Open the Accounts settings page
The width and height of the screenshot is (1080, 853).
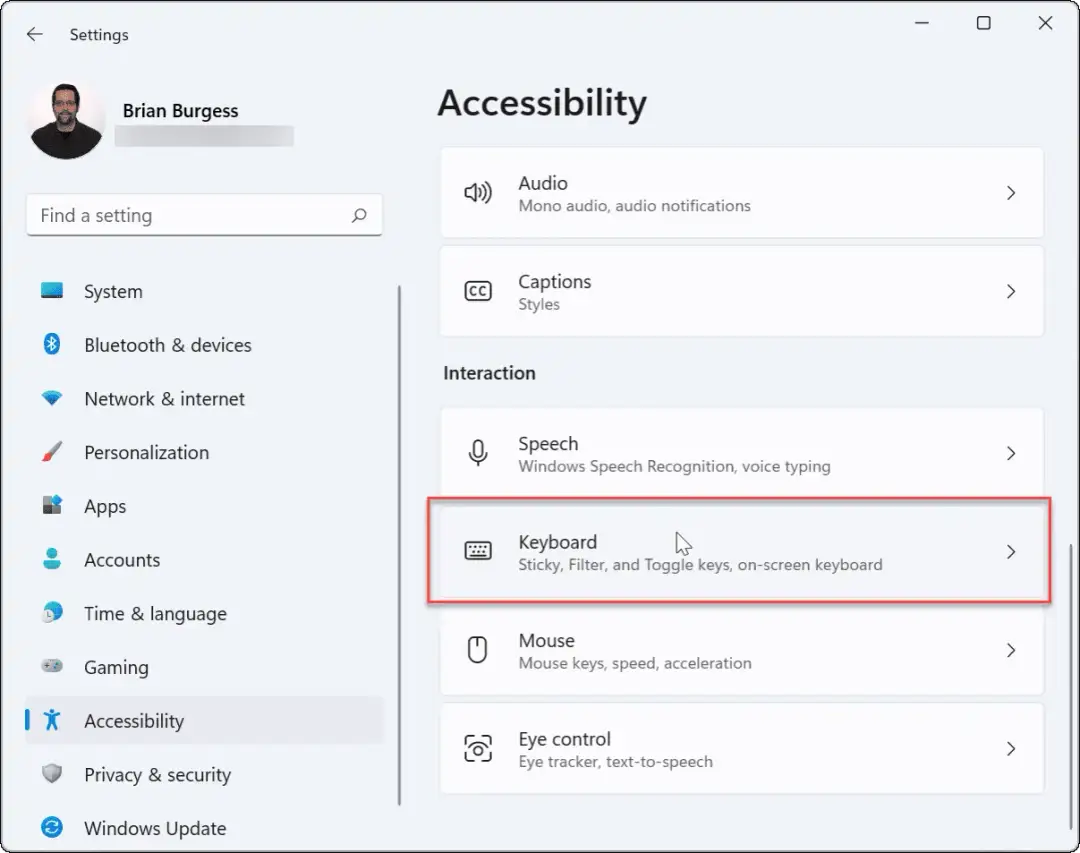point(123,559)
